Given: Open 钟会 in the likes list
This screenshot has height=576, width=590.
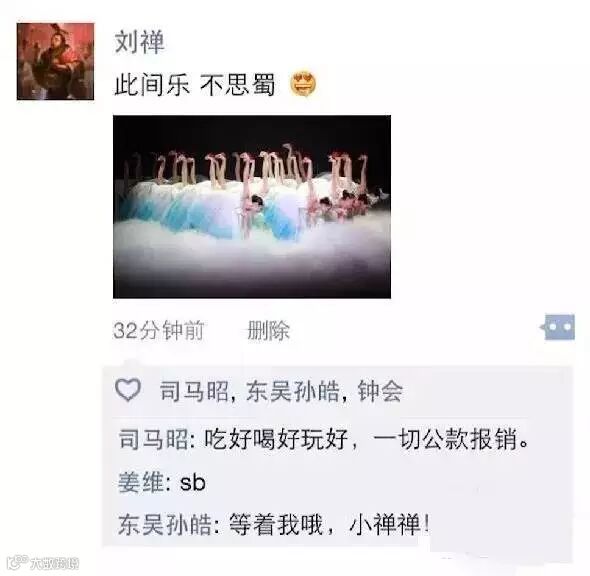Looking at the screenshot, I should 380,391.
